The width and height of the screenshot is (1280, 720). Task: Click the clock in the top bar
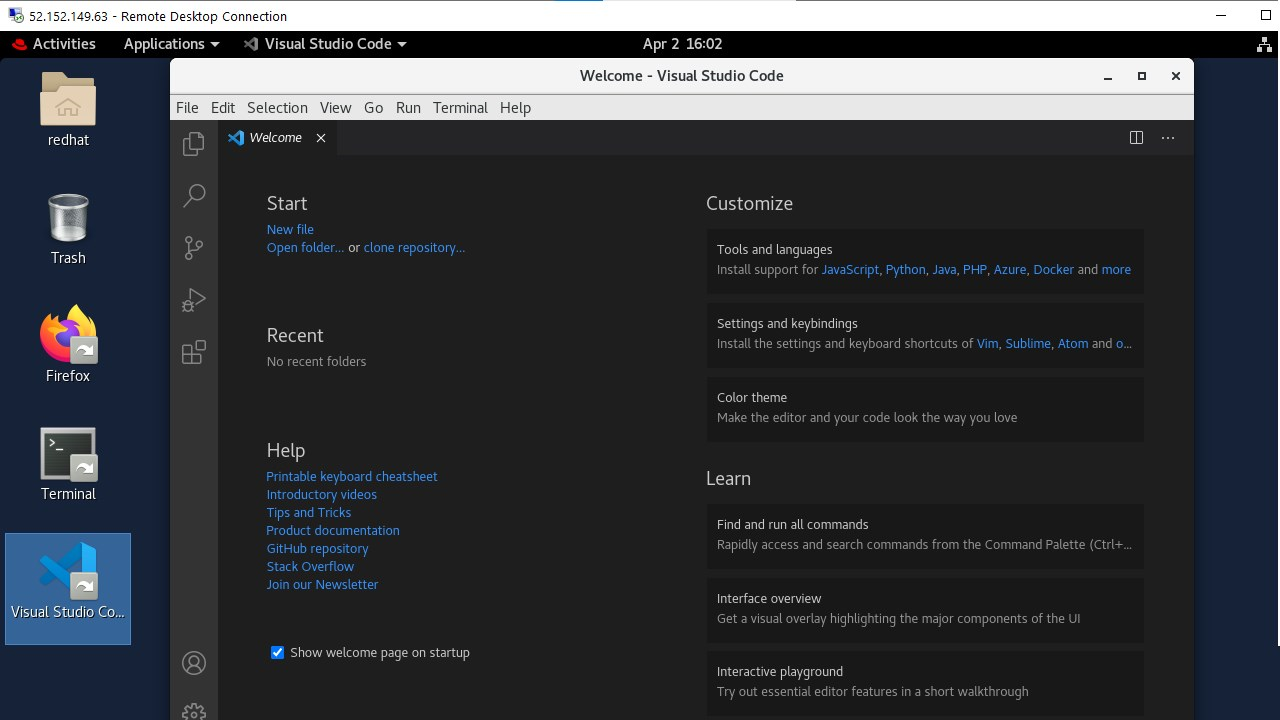click(682, 44)
